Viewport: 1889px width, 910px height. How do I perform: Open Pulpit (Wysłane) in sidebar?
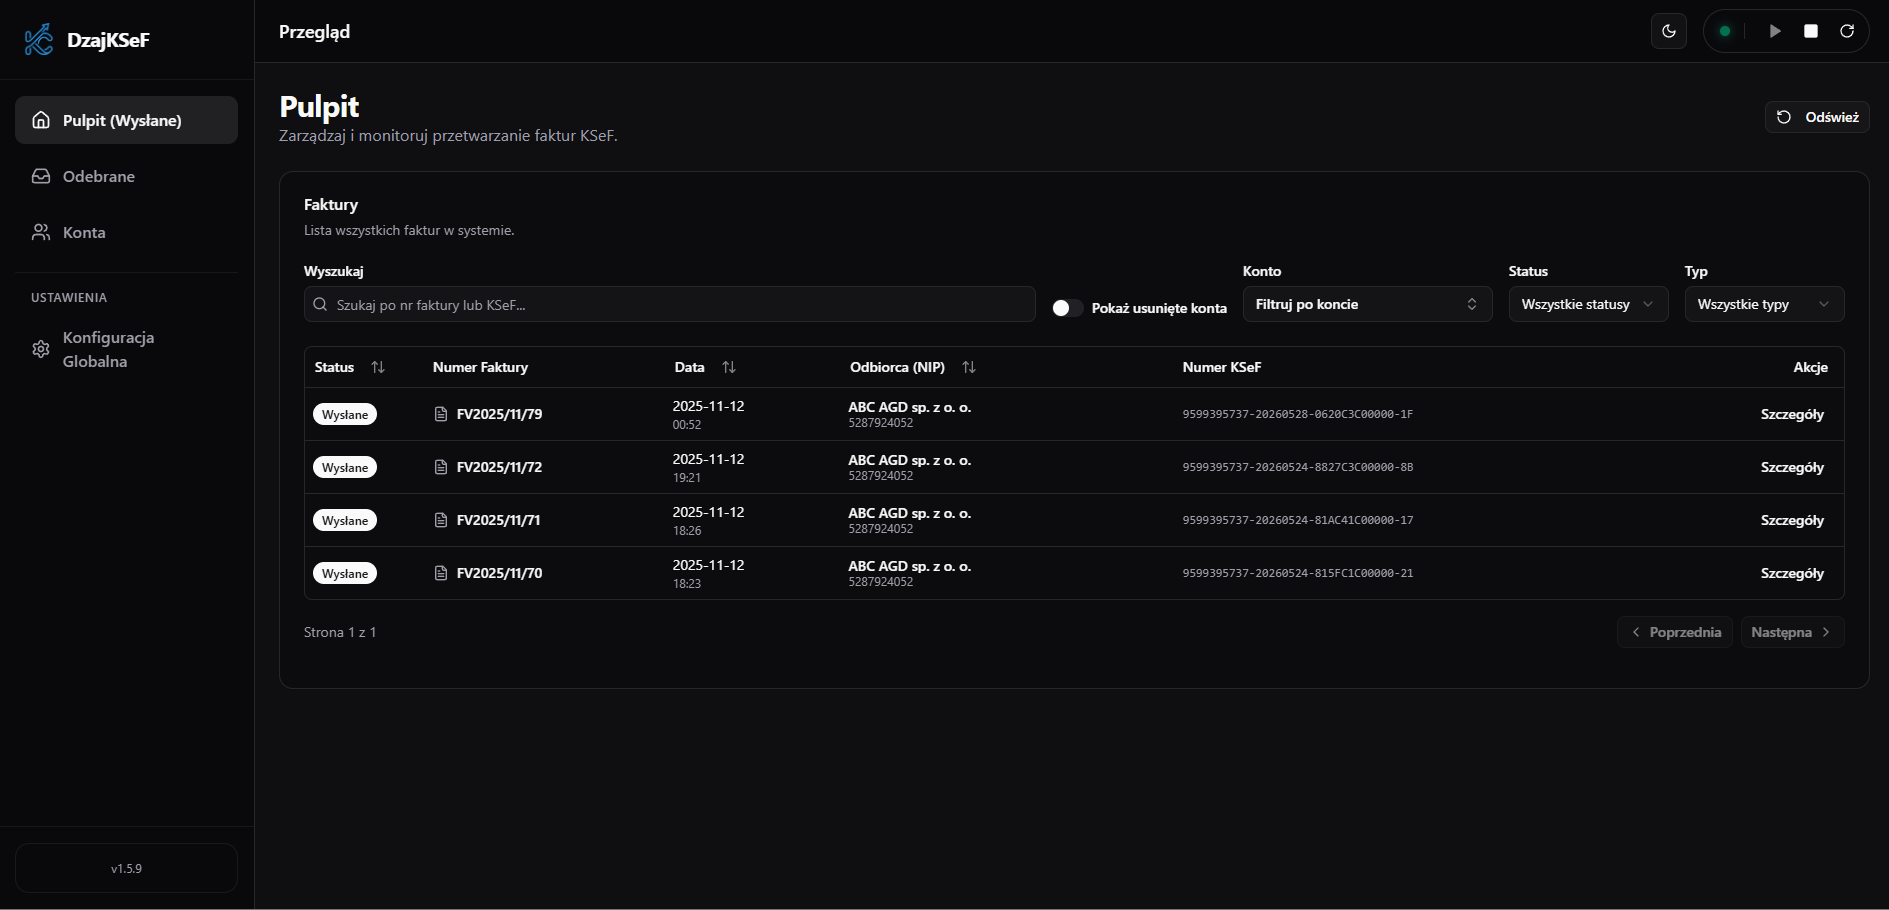click(126, 120)
